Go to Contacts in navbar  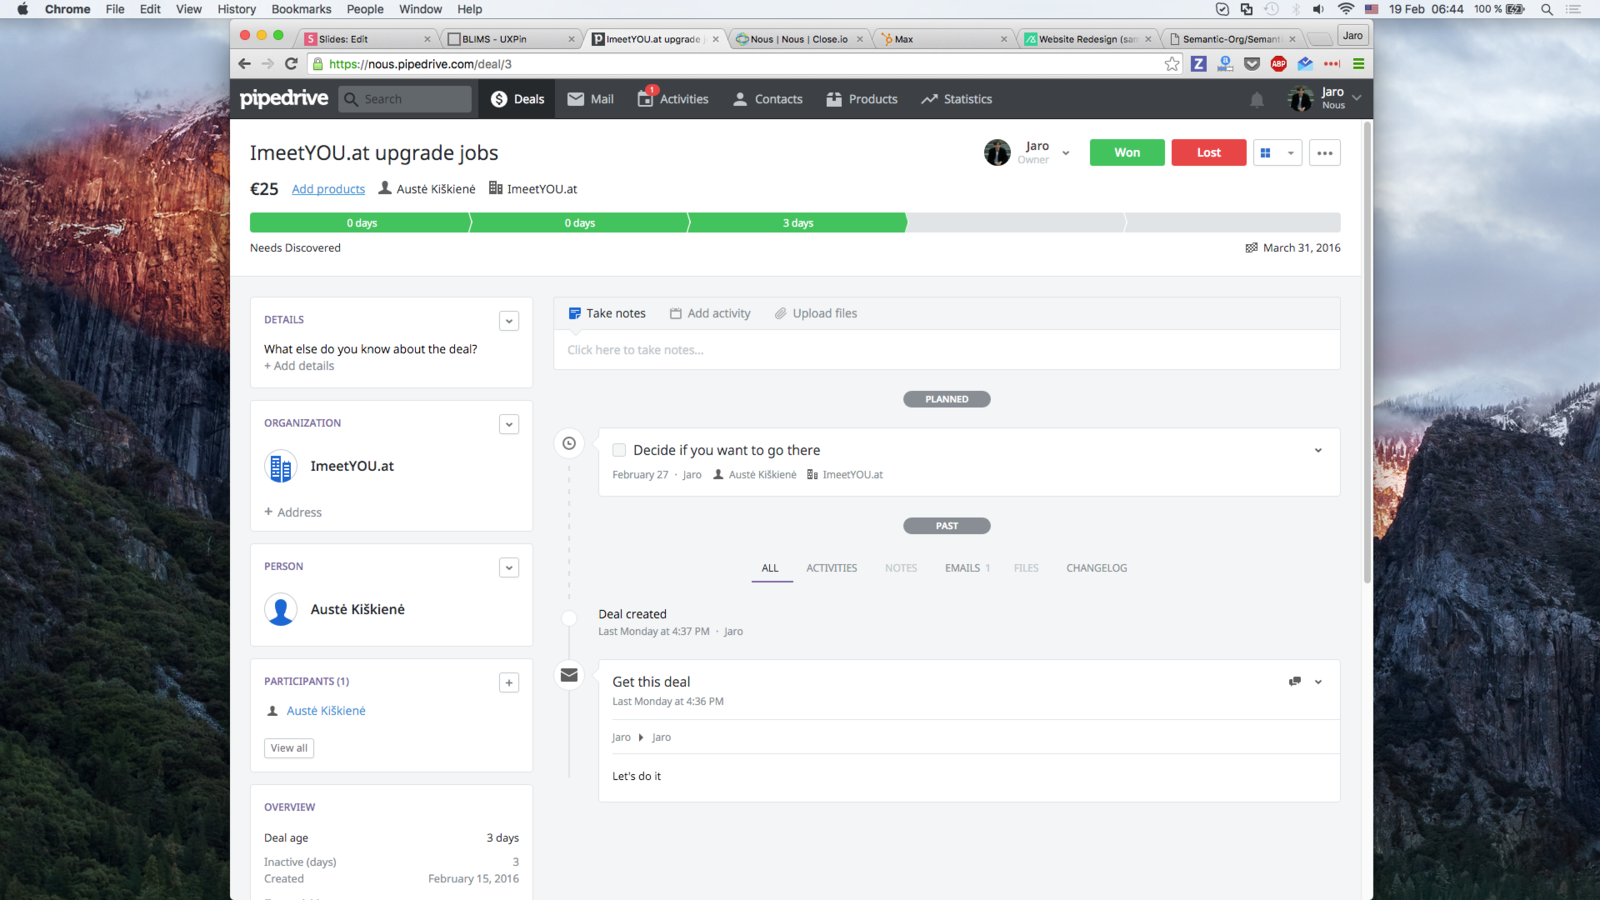[768, 99]
